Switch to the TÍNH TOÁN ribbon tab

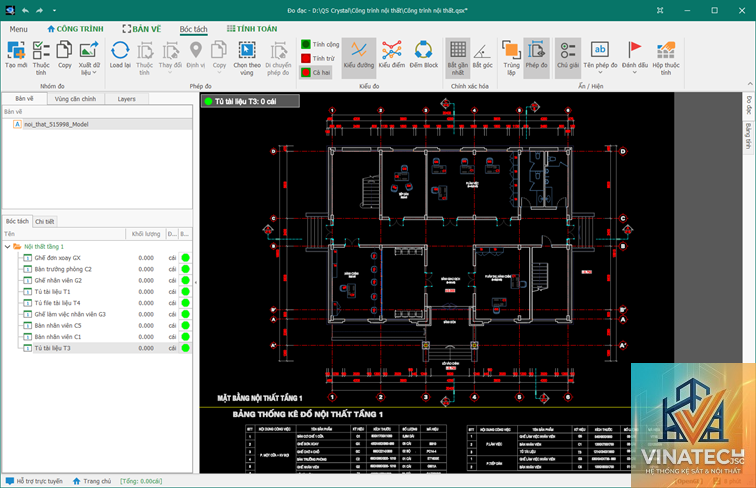click(x=252, y=29)
